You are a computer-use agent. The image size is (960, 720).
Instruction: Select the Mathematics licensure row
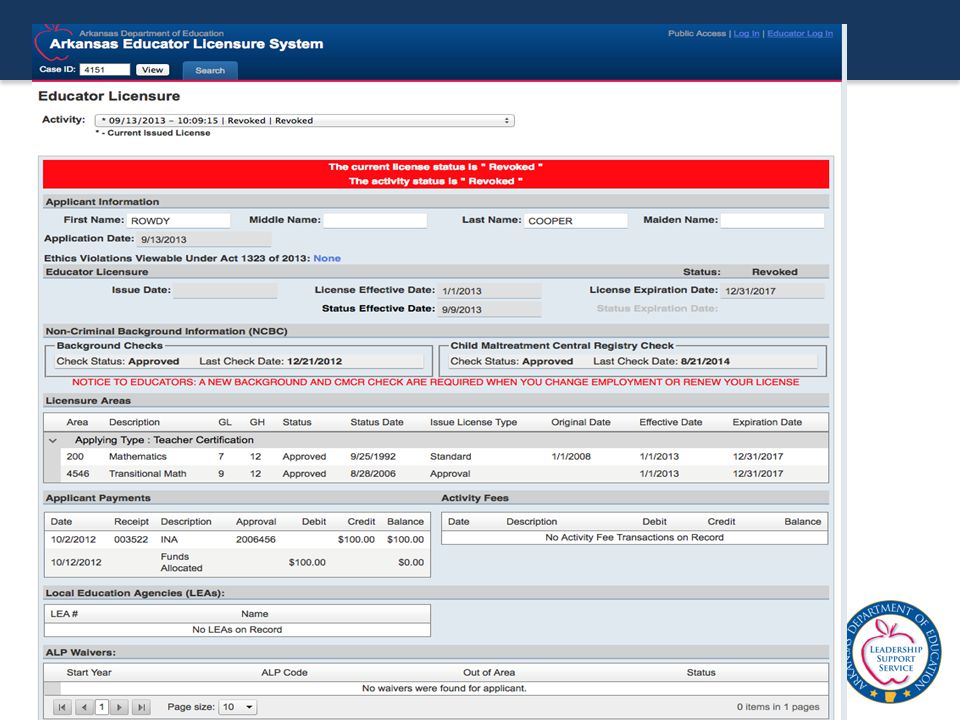point(443,457)
